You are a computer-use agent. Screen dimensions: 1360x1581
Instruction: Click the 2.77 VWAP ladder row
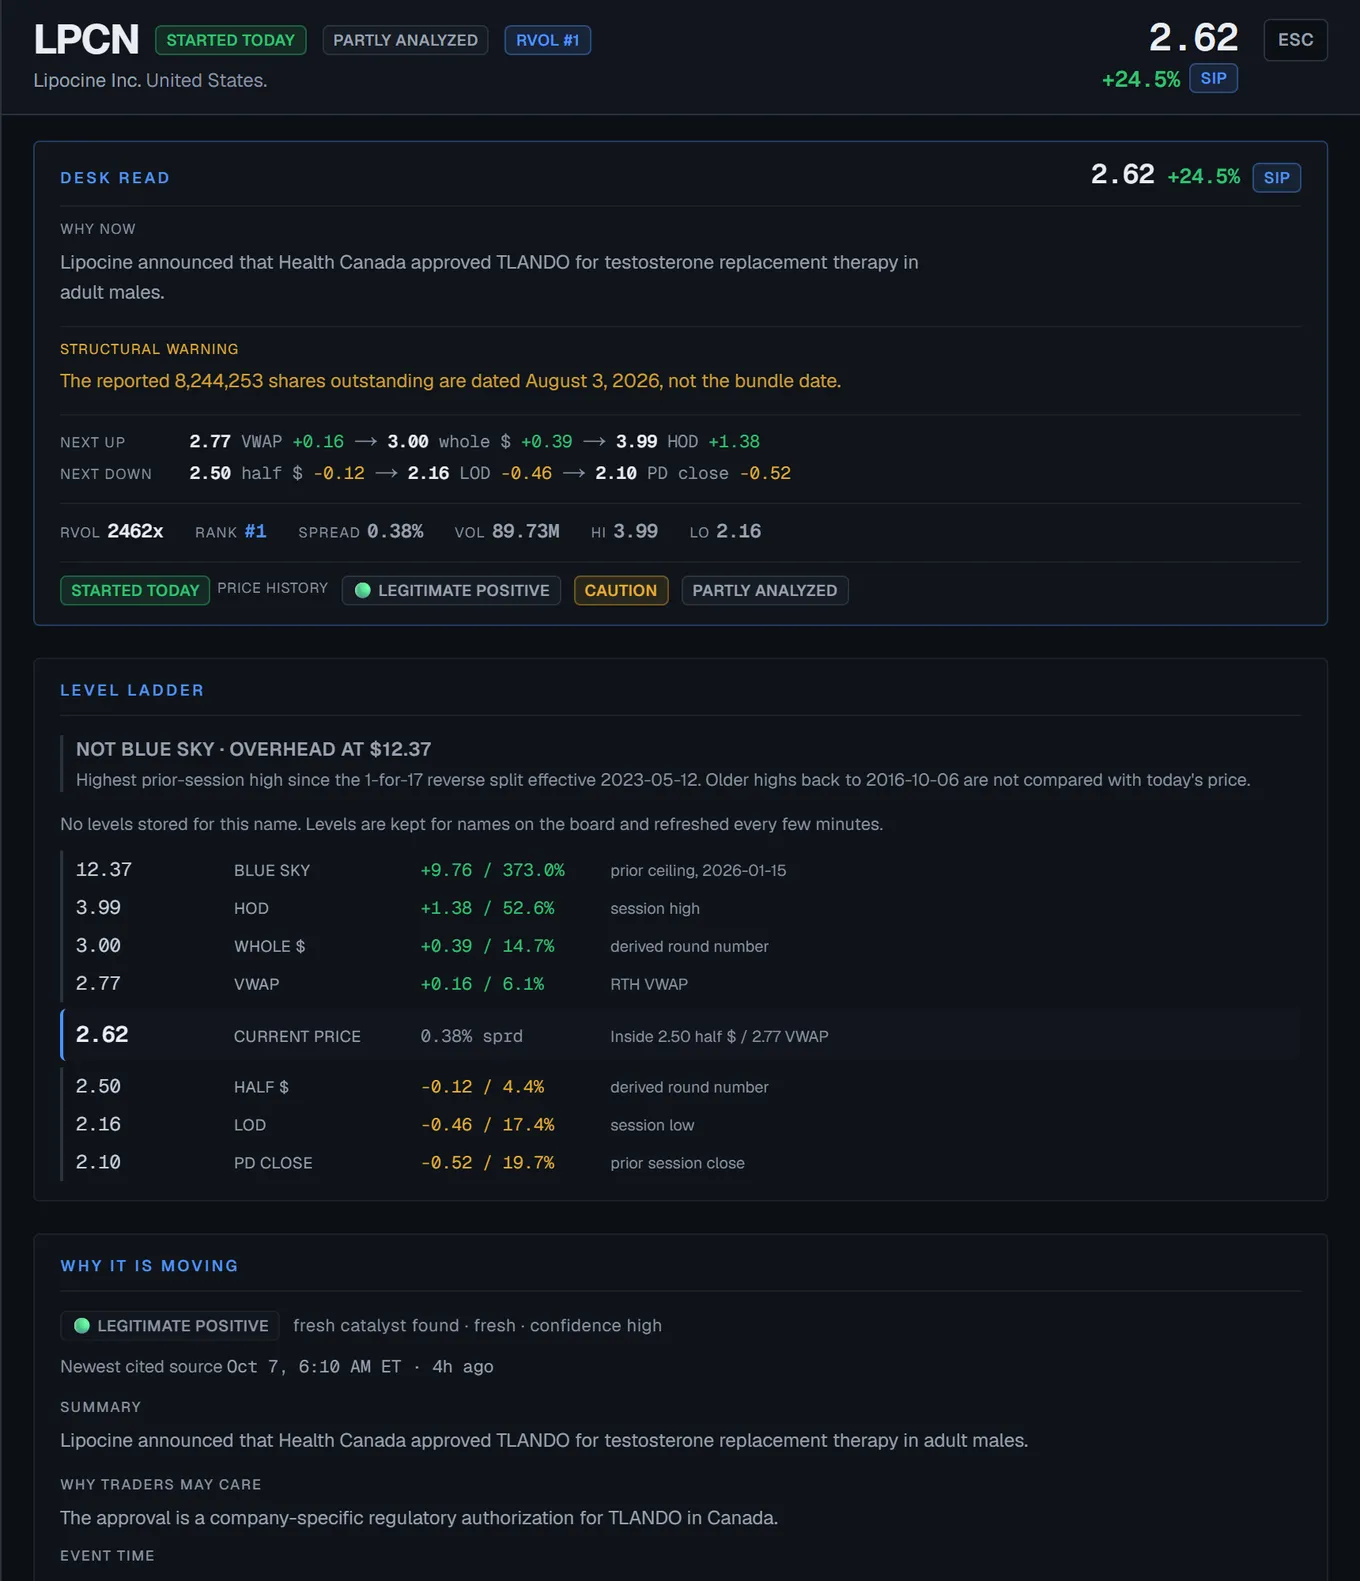point(681,984)
